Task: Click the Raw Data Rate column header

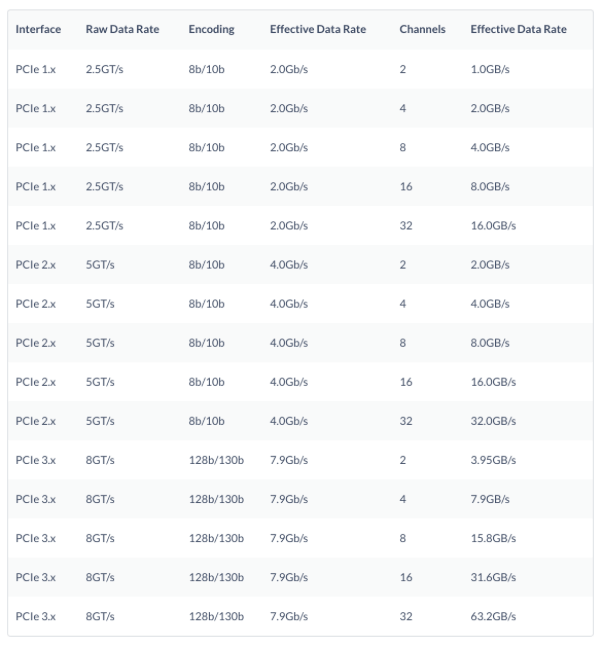Action: pos(122,30)
